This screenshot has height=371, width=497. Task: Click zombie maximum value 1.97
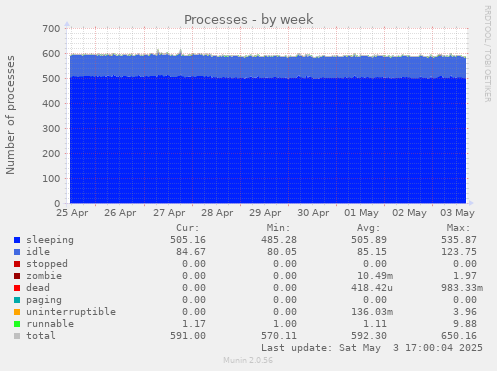[x=465, y=276]
